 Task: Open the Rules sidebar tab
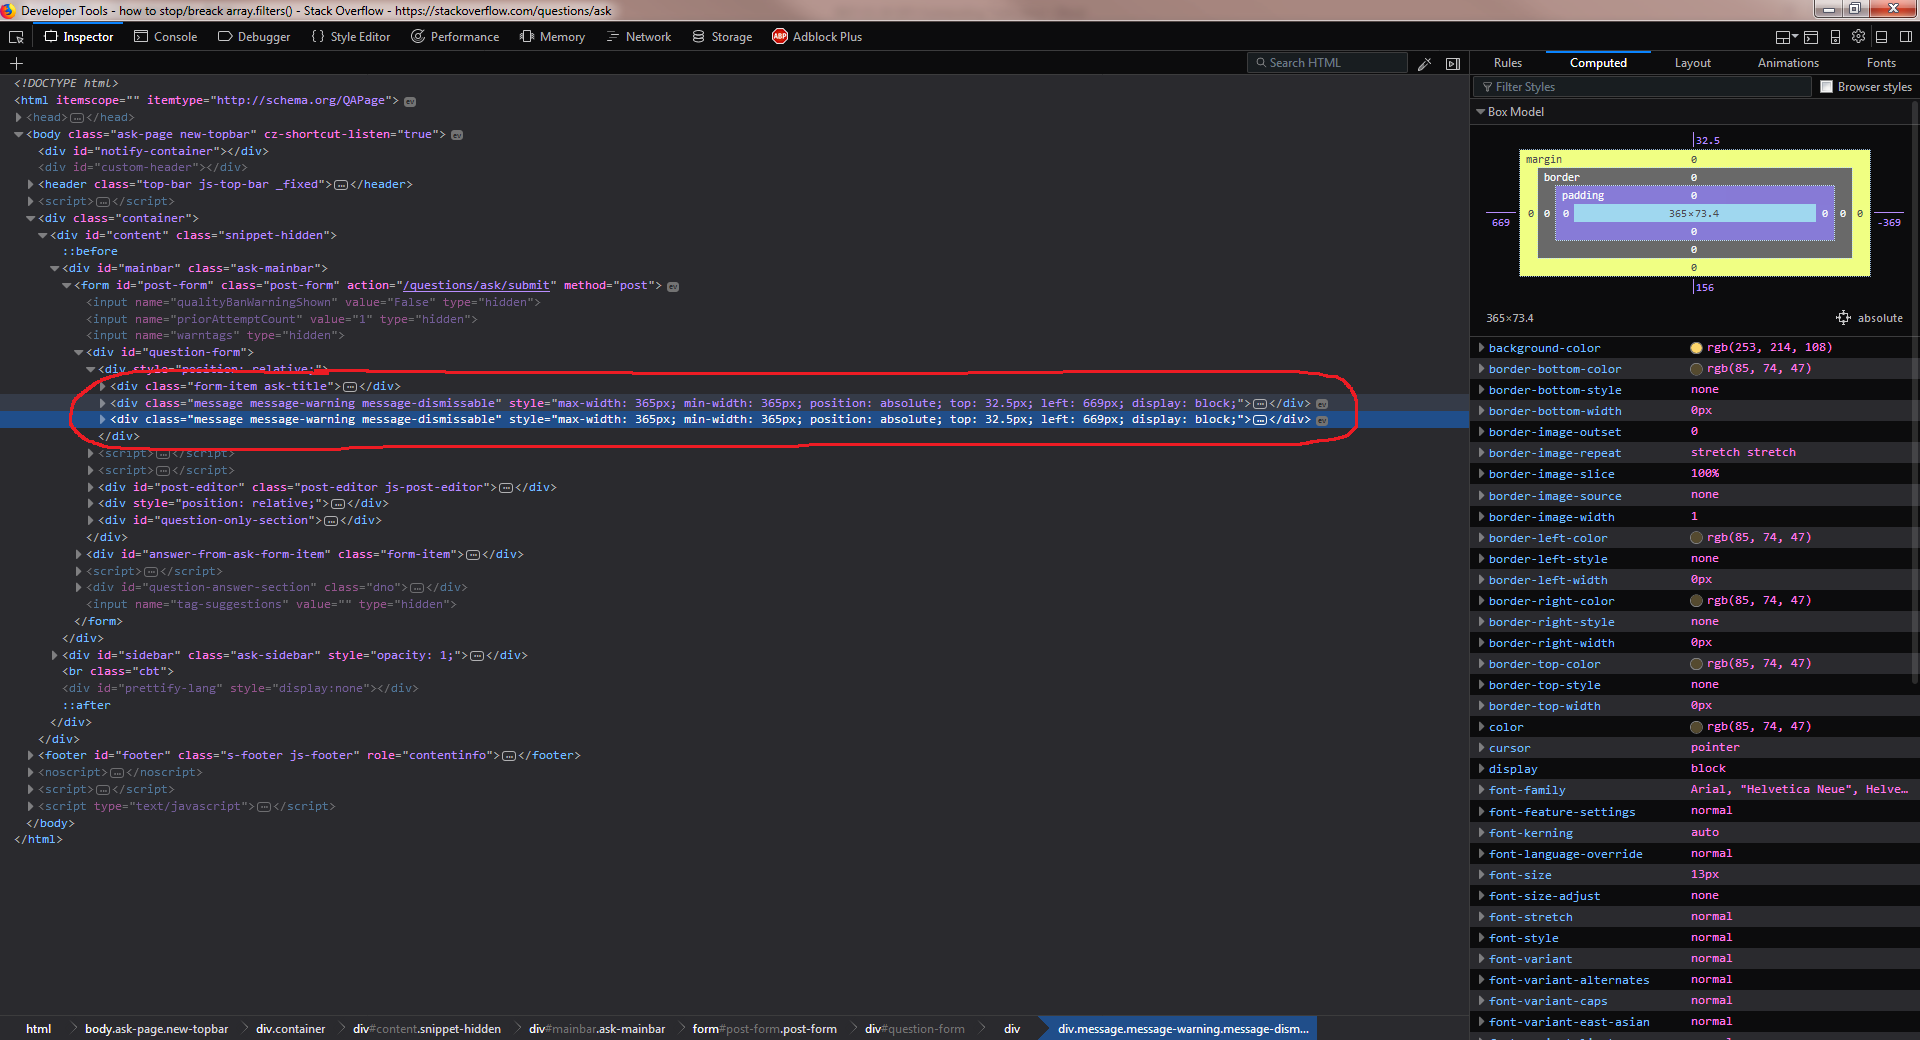click(x=1507, y=63)
